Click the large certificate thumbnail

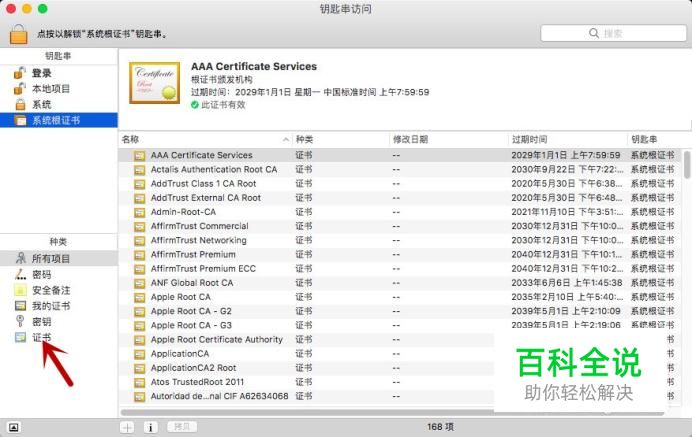[x=154, y=83]
